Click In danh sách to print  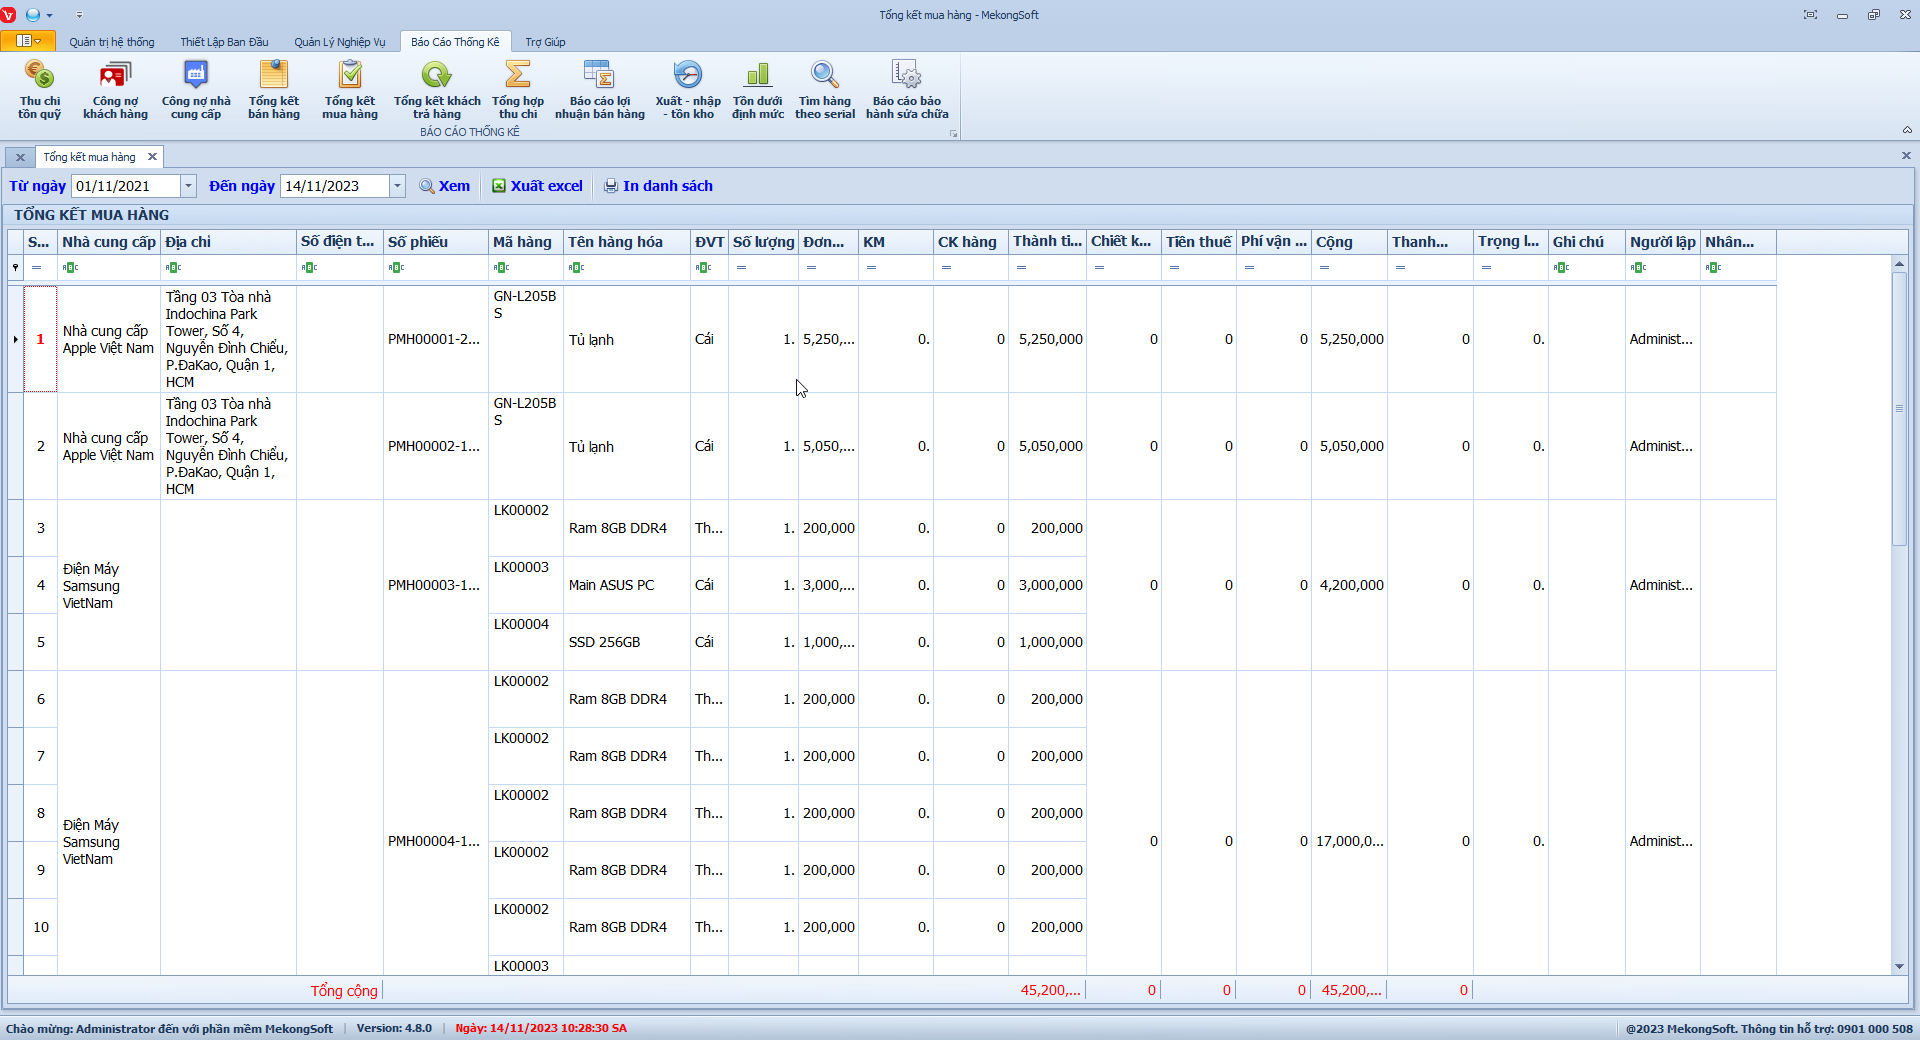pyautogui.click(x=658, y=186)
